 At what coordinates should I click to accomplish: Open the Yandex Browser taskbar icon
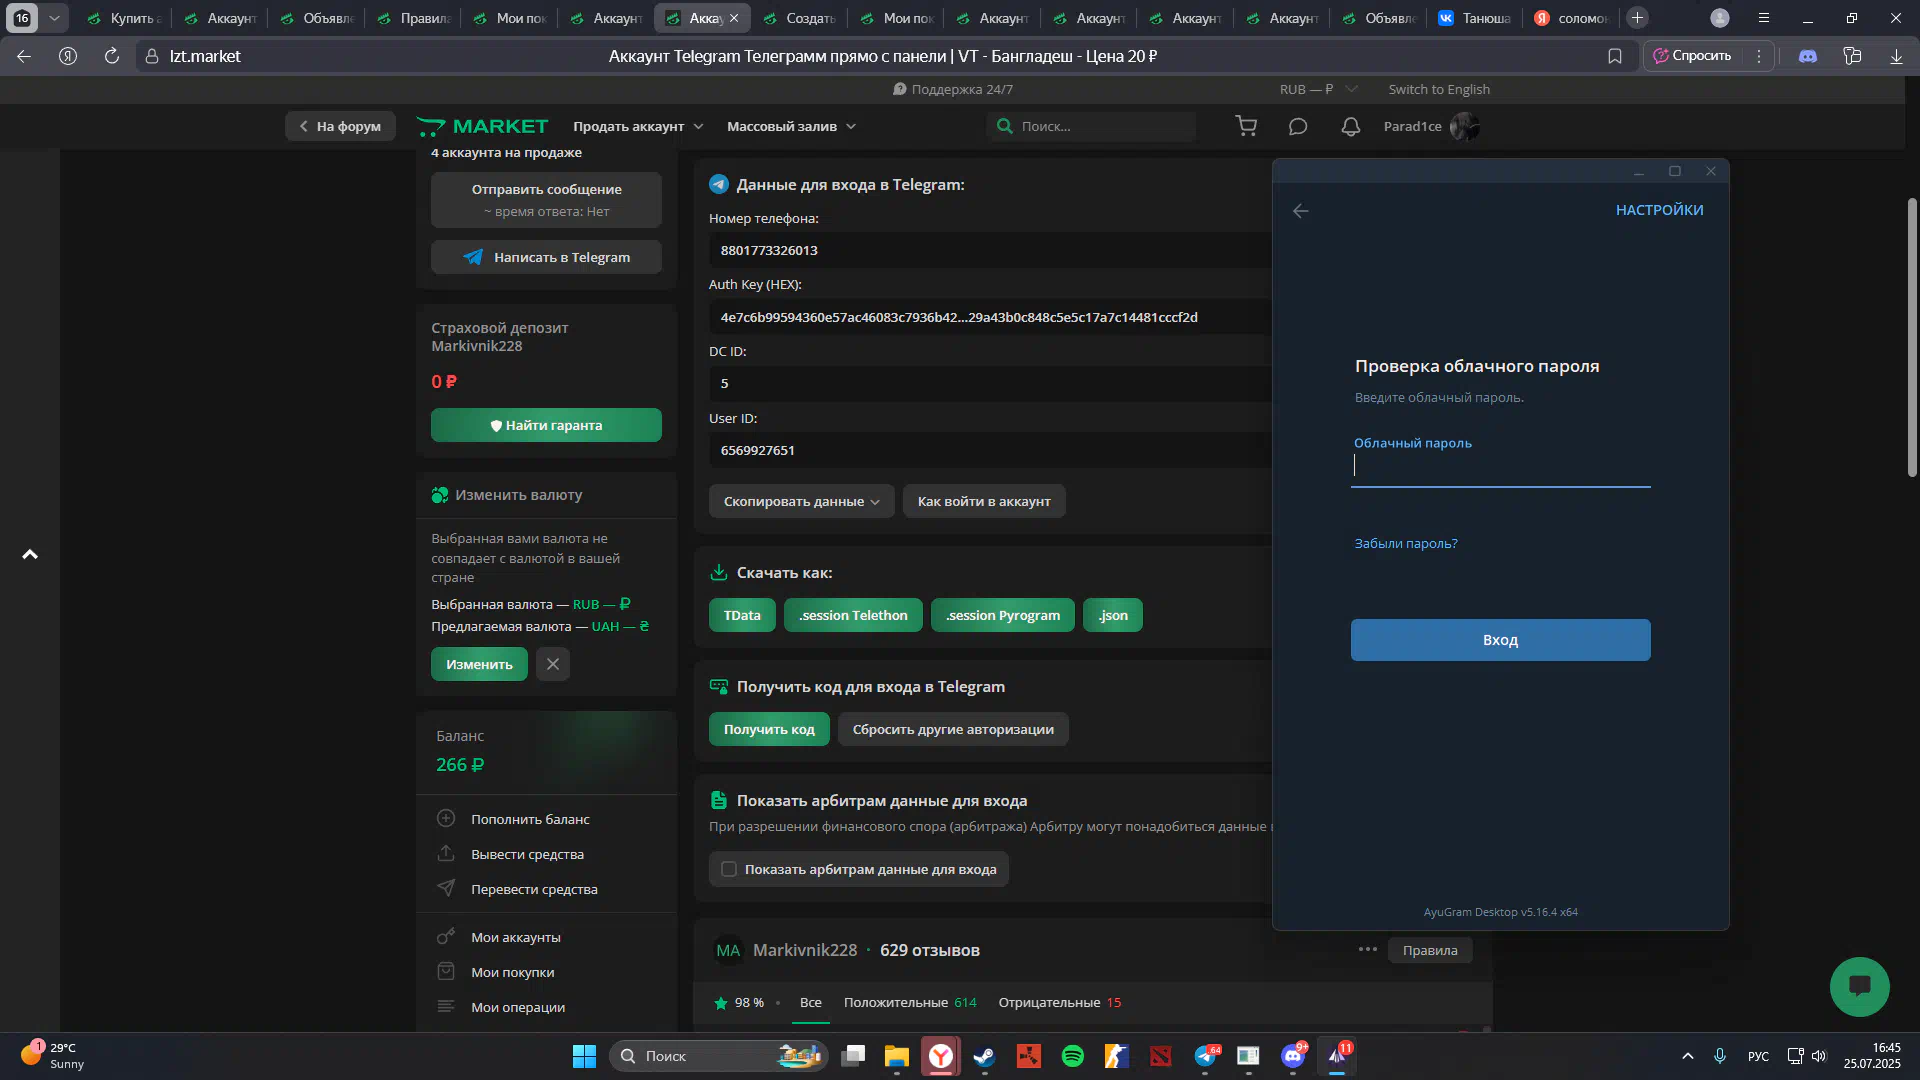click(941, 1056)
